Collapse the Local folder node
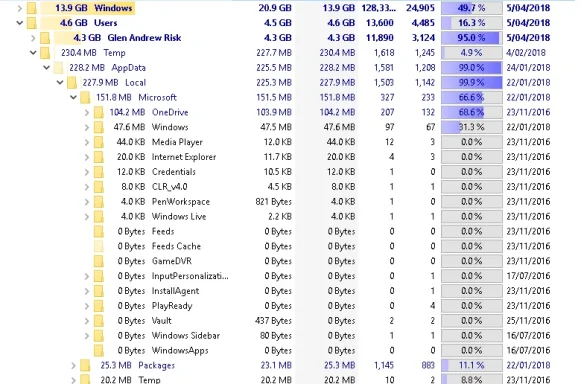The height and width of the screenshot is (384, 581). point(60,83)
